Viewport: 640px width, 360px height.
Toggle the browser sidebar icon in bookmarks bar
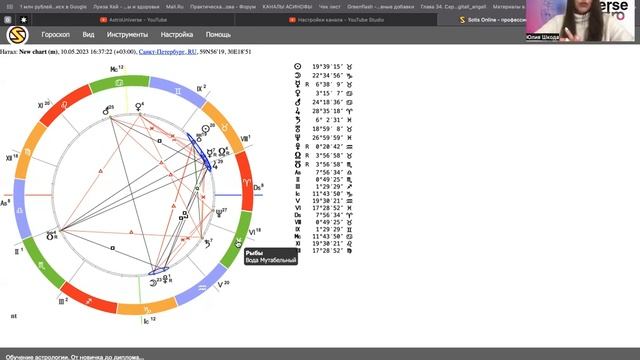10,7
